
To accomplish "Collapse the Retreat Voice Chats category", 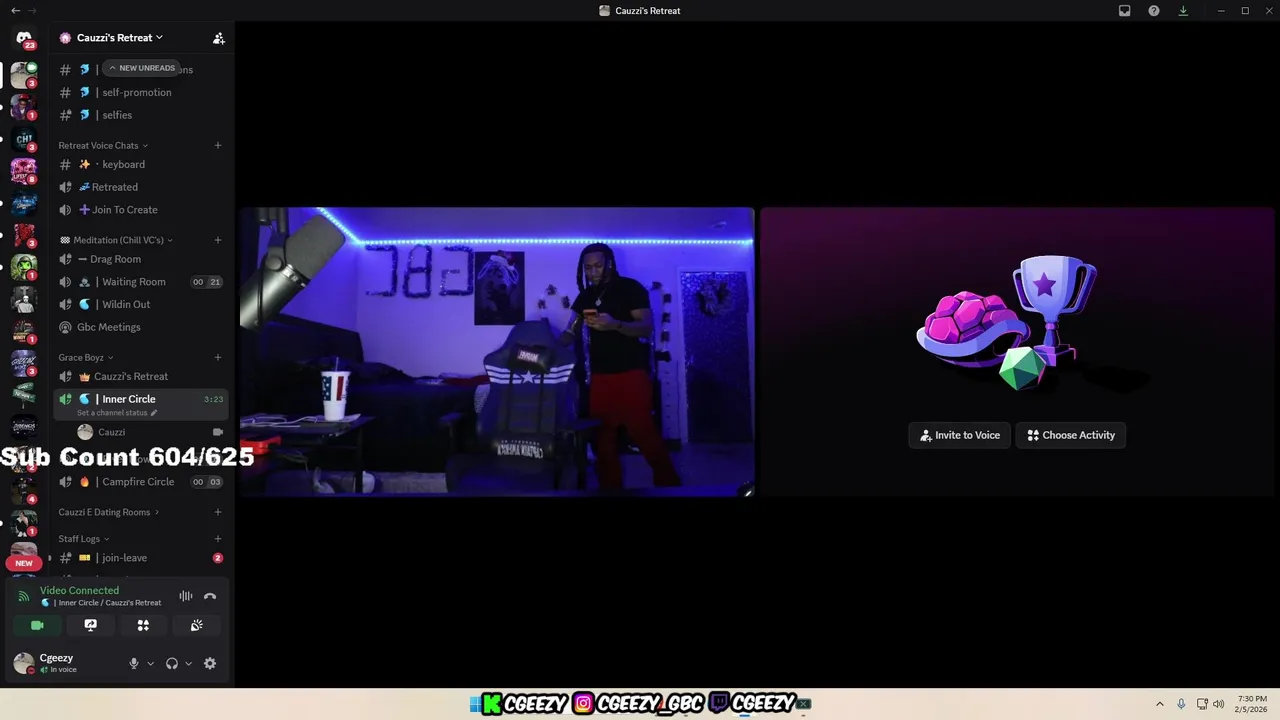I will coord(103,146).
